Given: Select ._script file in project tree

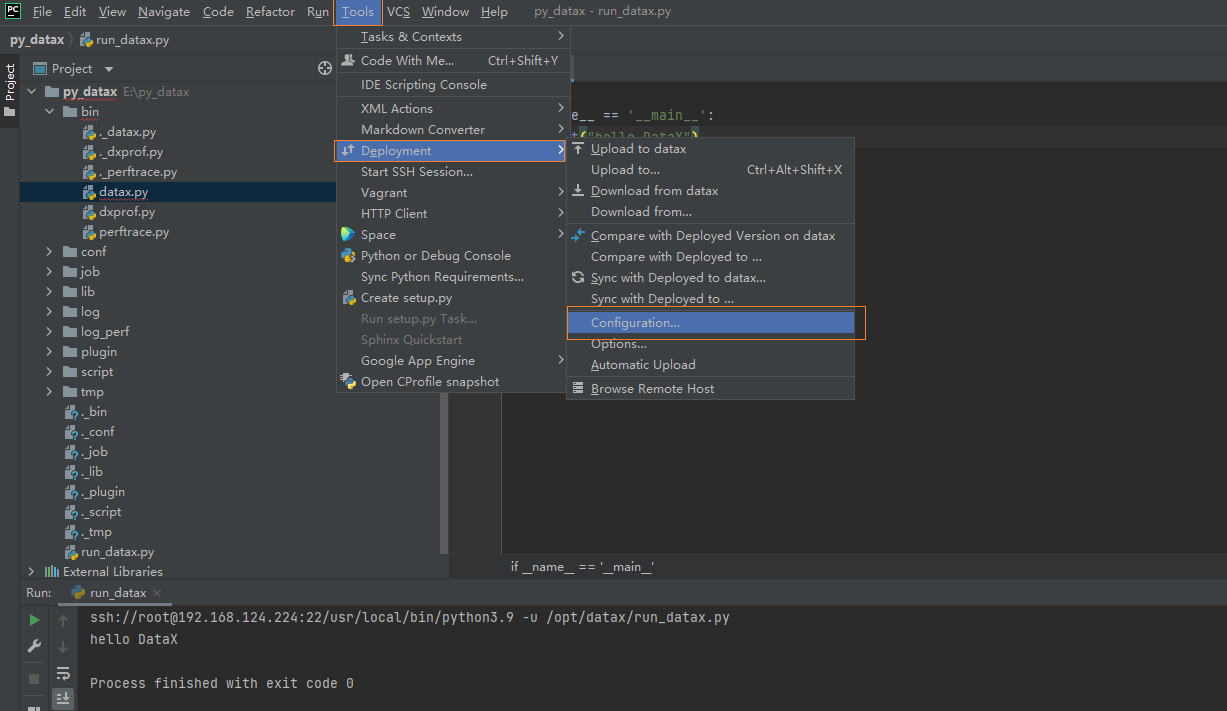Looking at the screenshot, I should click(101, 512).
